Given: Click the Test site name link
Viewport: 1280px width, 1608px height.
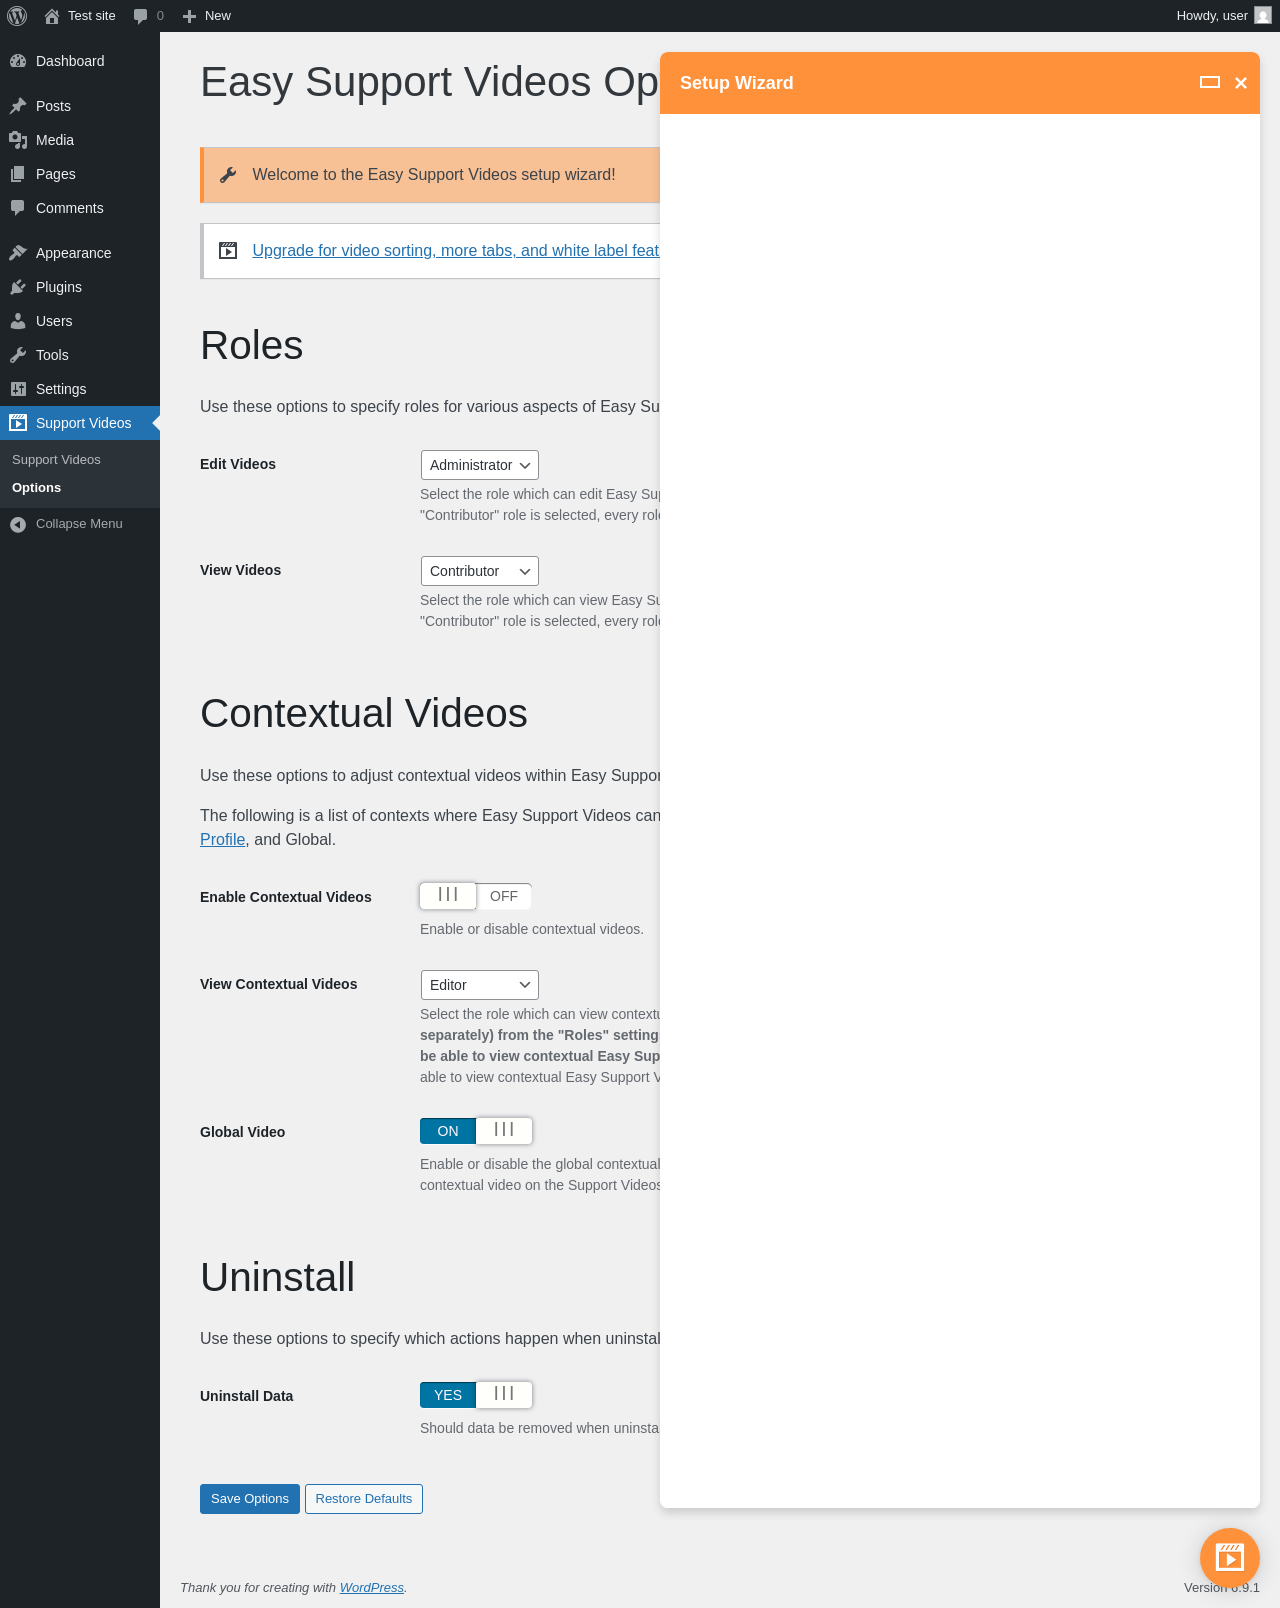Looking at the screenshot, I should [x=92, y=16].
